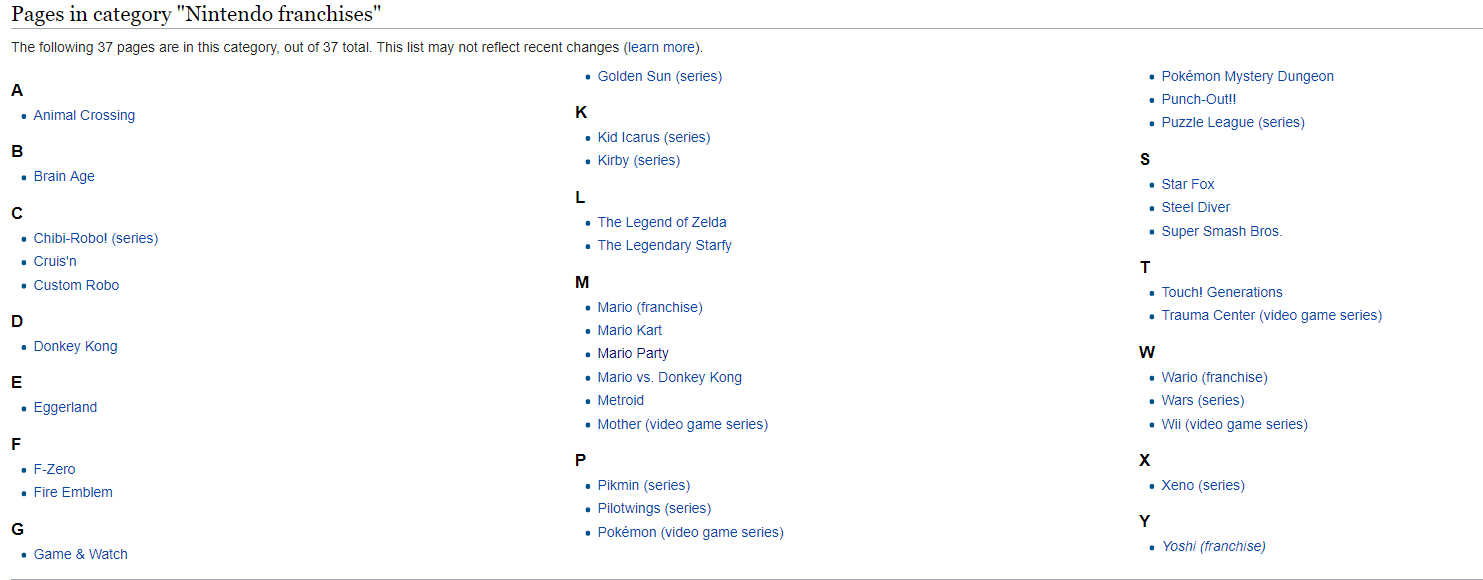
Task: Open the Animal Crossing page
Action: 84,115
